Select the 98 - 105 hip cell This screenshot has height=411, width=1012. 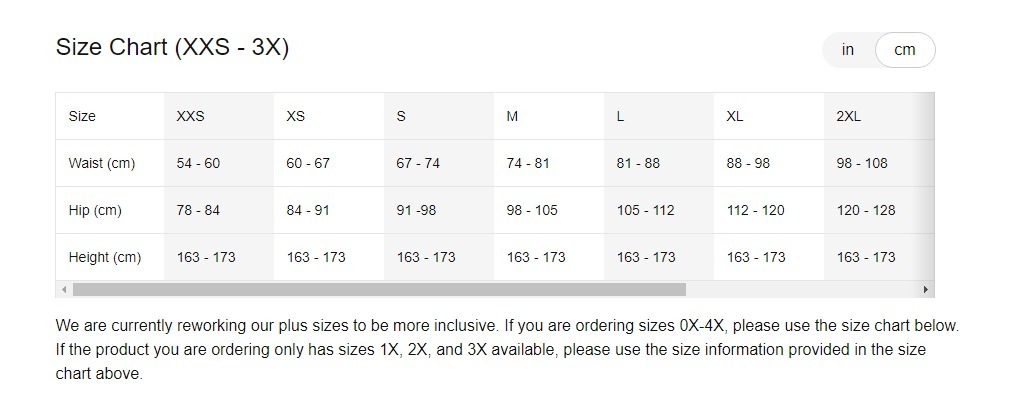coord(532,210)
